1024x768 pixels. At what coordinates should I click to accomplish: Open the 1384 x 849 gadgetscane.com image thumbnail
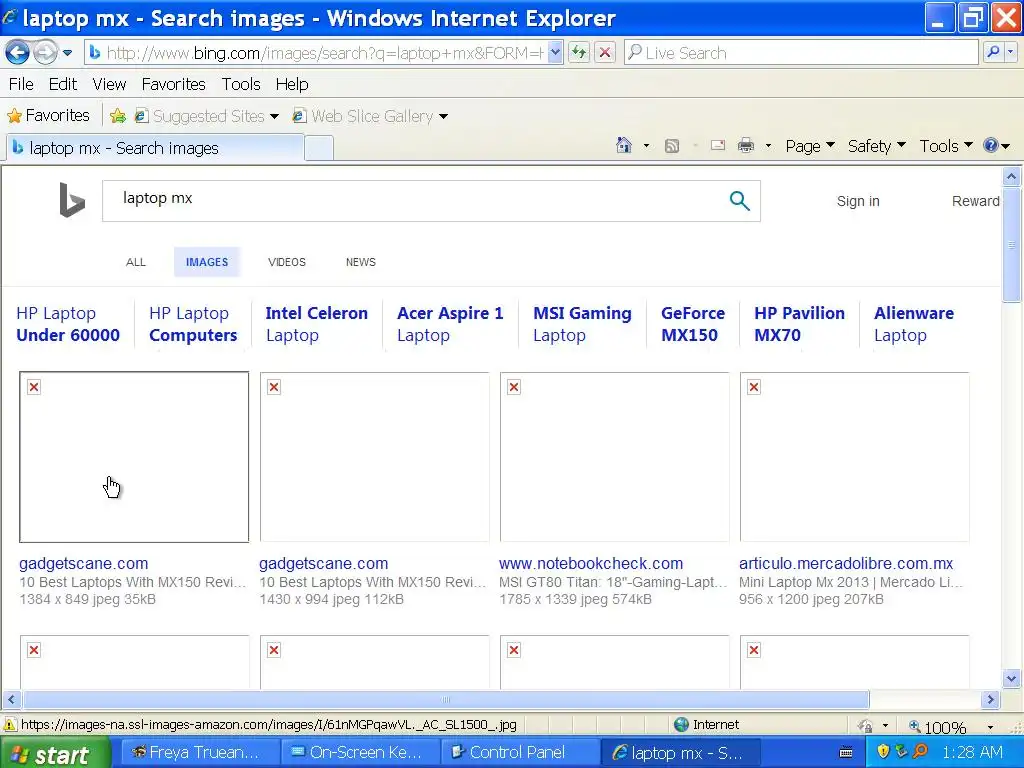pyautogui.click(x=134, y=457)
